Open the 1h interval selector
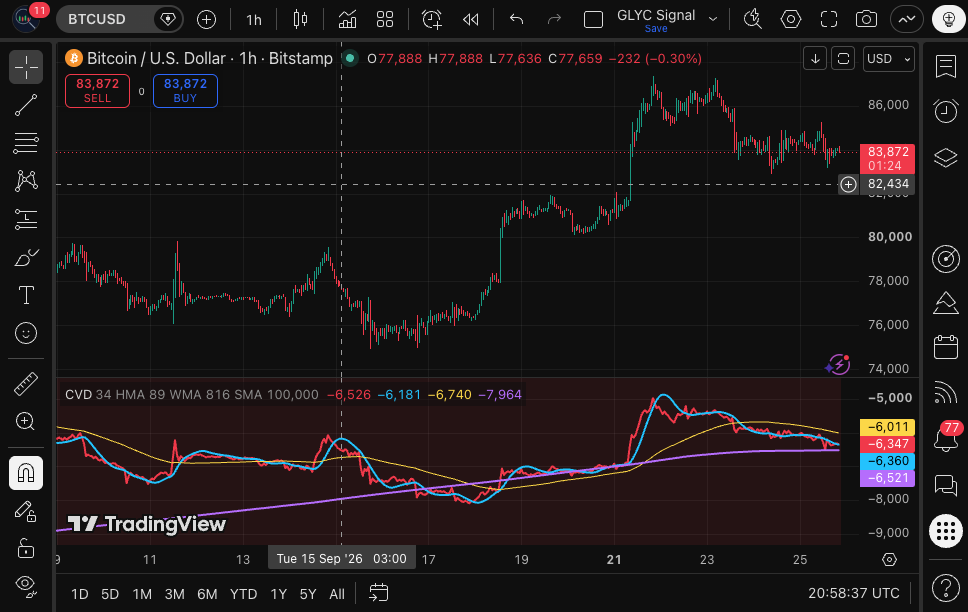The height and width of the screenshot is (612, 968). coord(254,20)
